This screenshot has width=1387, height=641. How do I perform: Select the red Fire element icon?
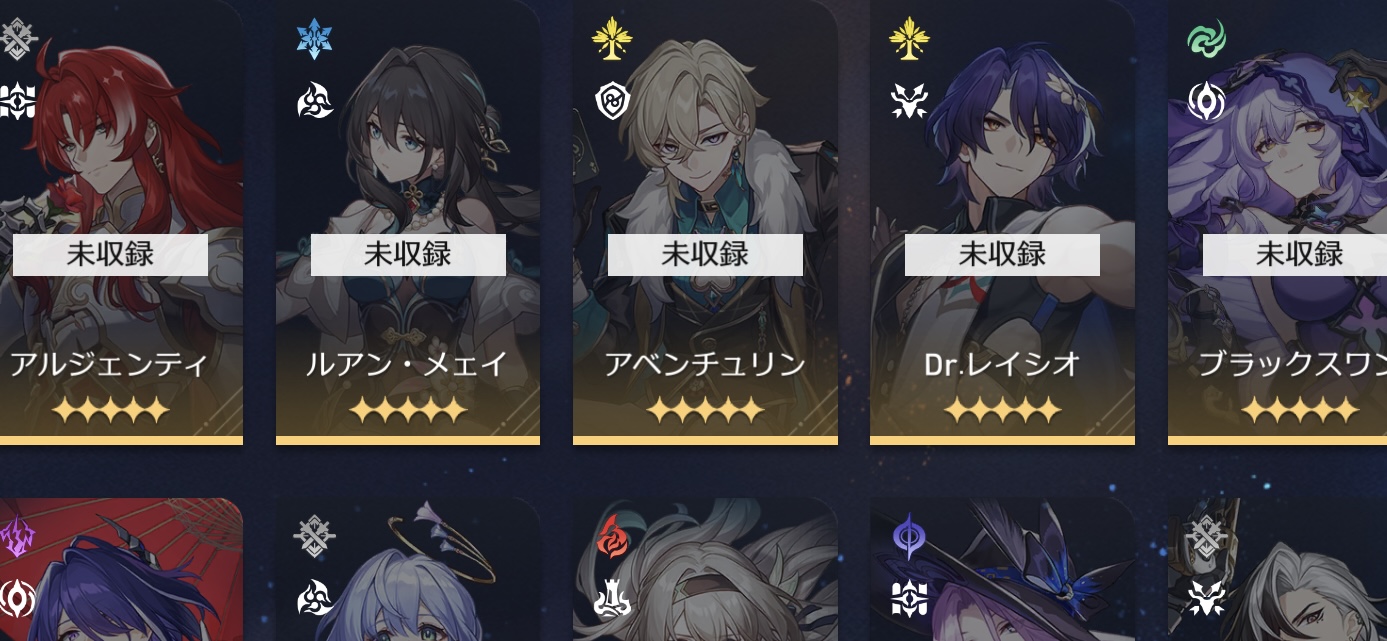coord(612,537)
